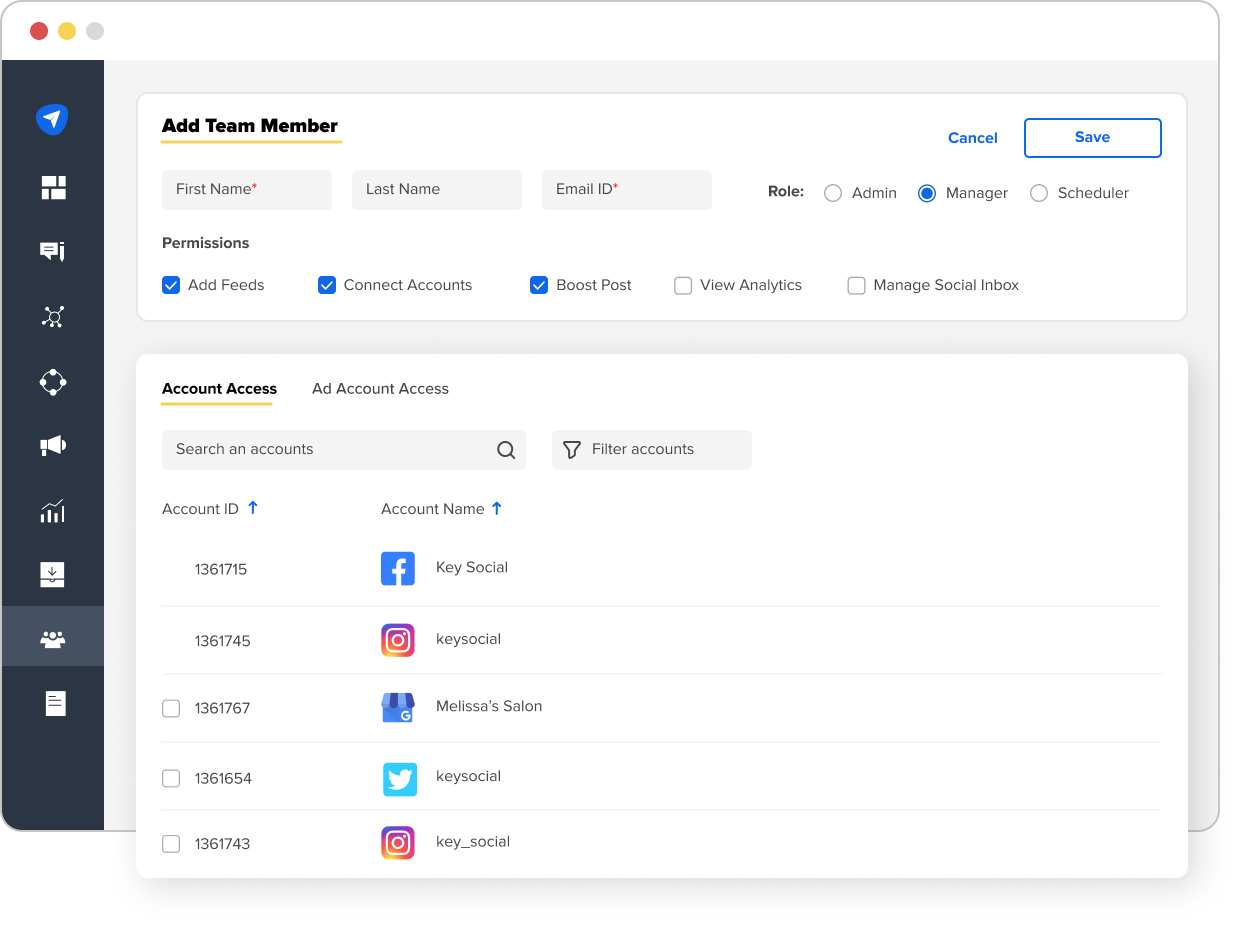
Task: Click the download inbox sidebar icon
Action: (53, 574)
